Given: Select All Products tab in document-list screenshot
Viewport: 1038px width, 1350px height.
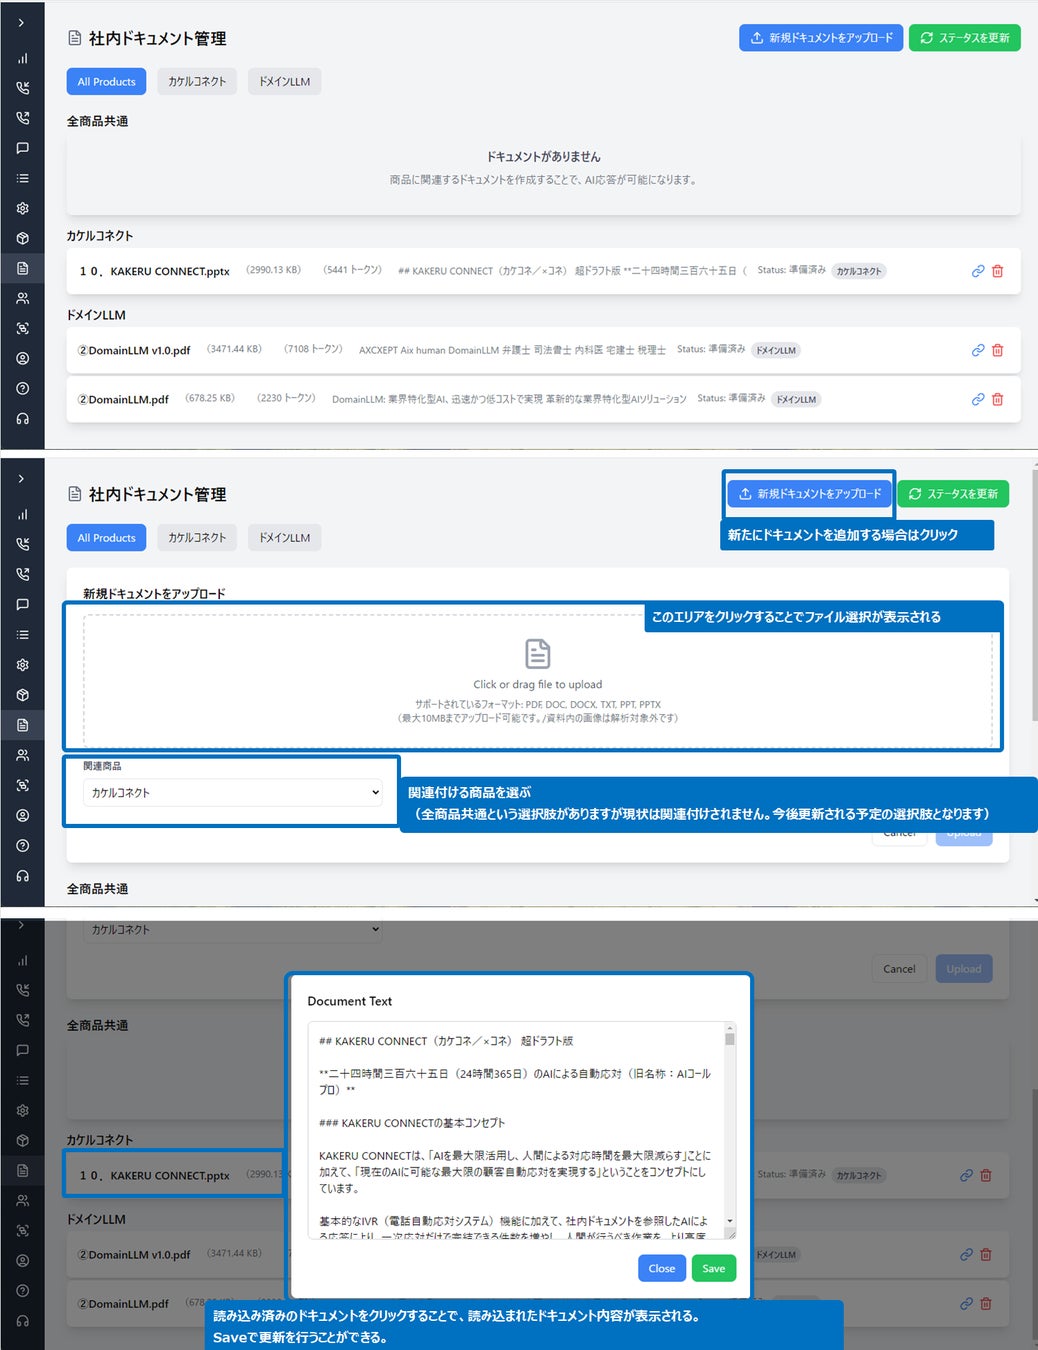Looking at the screenshot, I should [x=106, y=82].
